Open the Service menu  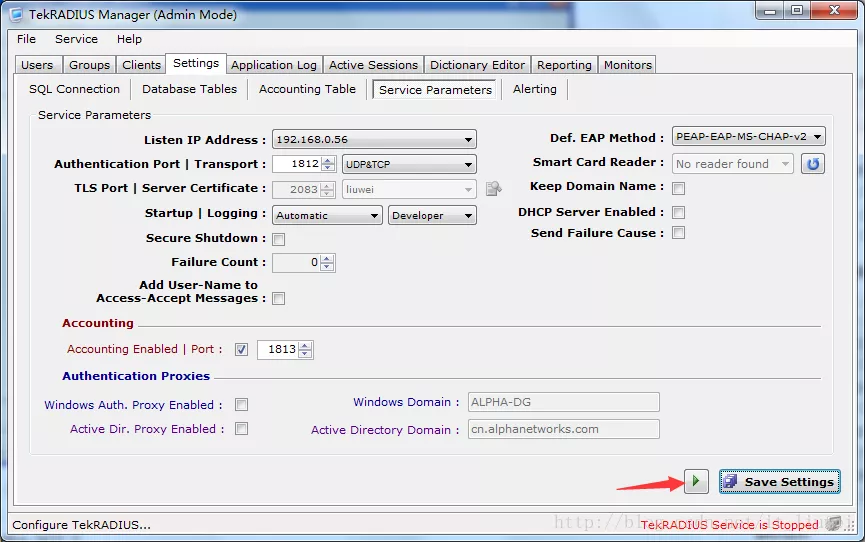point(76,39)
